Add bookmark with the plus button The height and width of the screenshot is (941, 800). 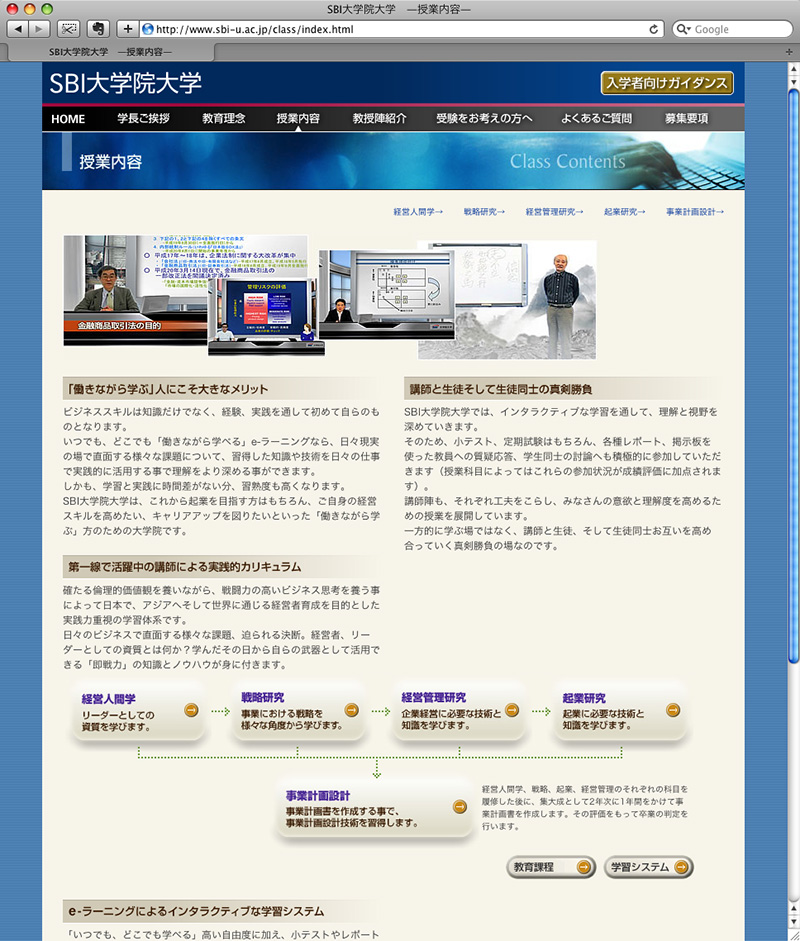pos(127,29)
